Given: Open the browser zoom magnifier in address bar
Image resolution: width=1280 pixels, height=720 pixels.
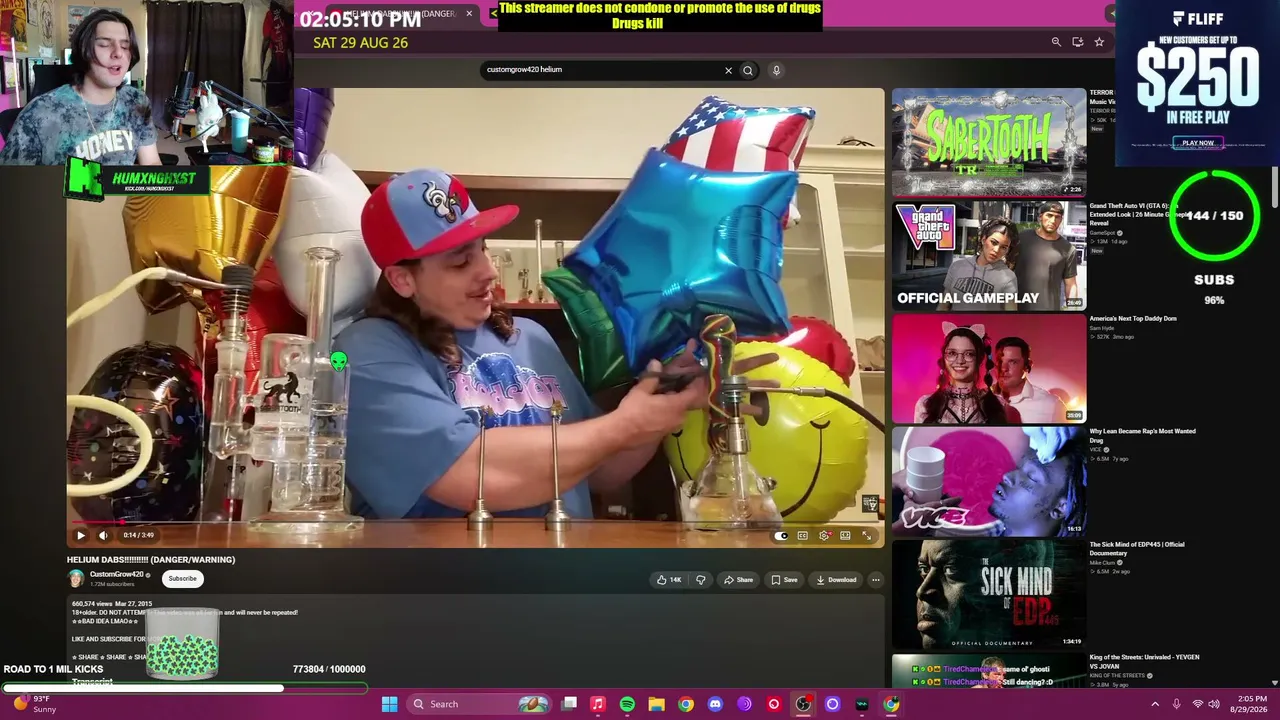Looking at the screenshot, I should (1056, 42).
